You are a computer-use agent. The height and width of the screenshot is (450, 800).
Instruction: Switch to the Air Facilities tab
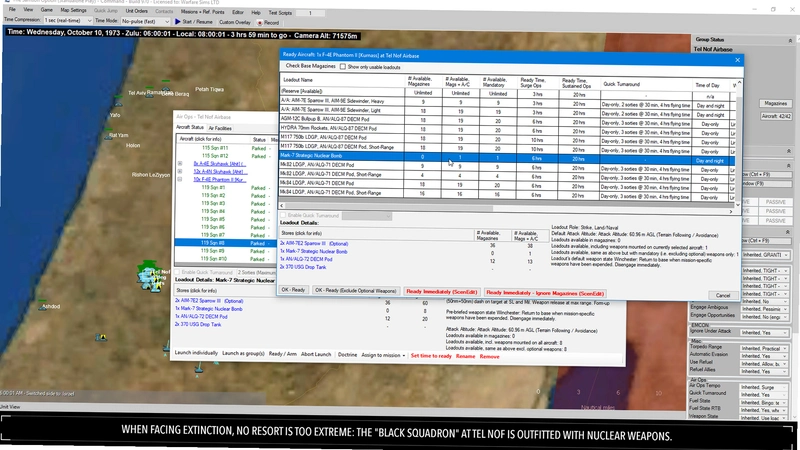click(220, 128)
